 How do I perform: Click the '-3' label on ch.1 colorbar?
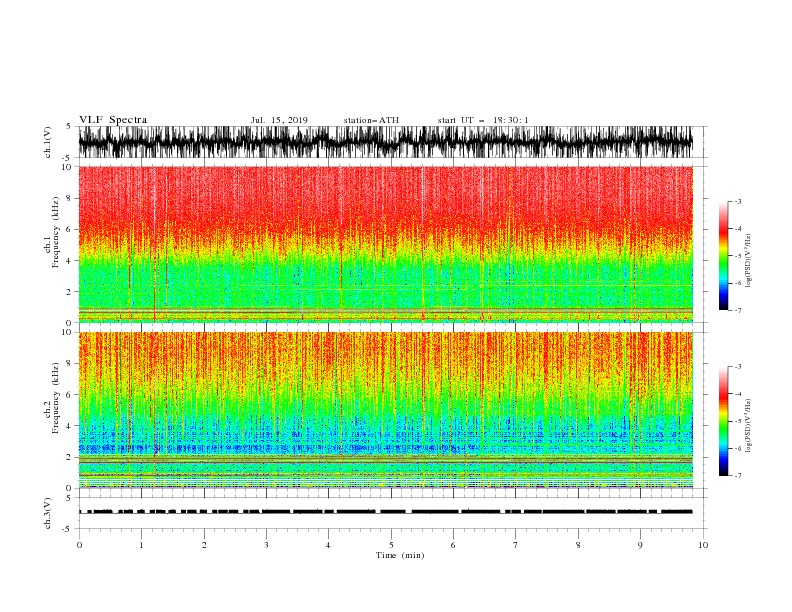(737, 201)
